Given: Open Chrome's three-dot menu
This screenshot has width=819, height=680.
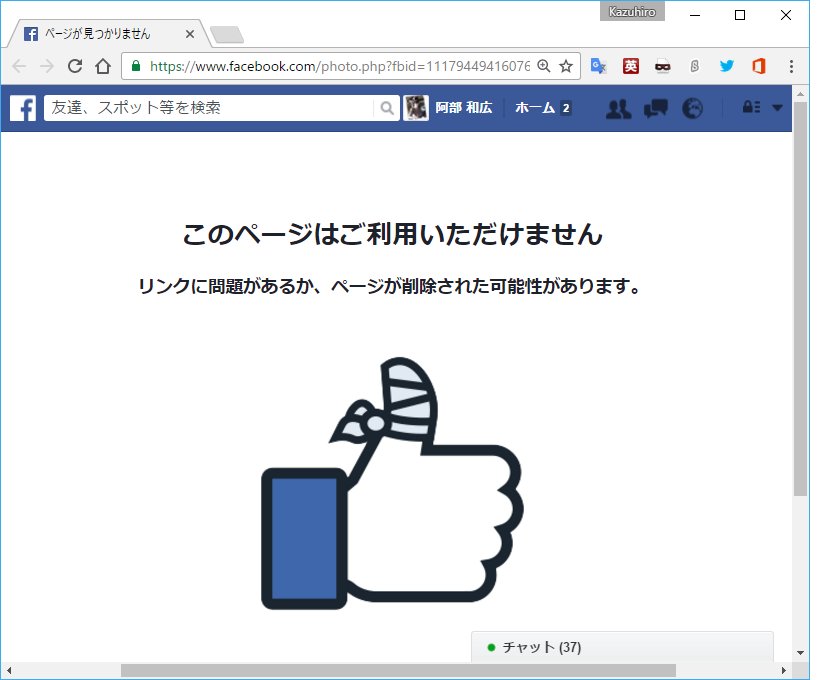Looking at the screenshot, I should click(791, 66).
